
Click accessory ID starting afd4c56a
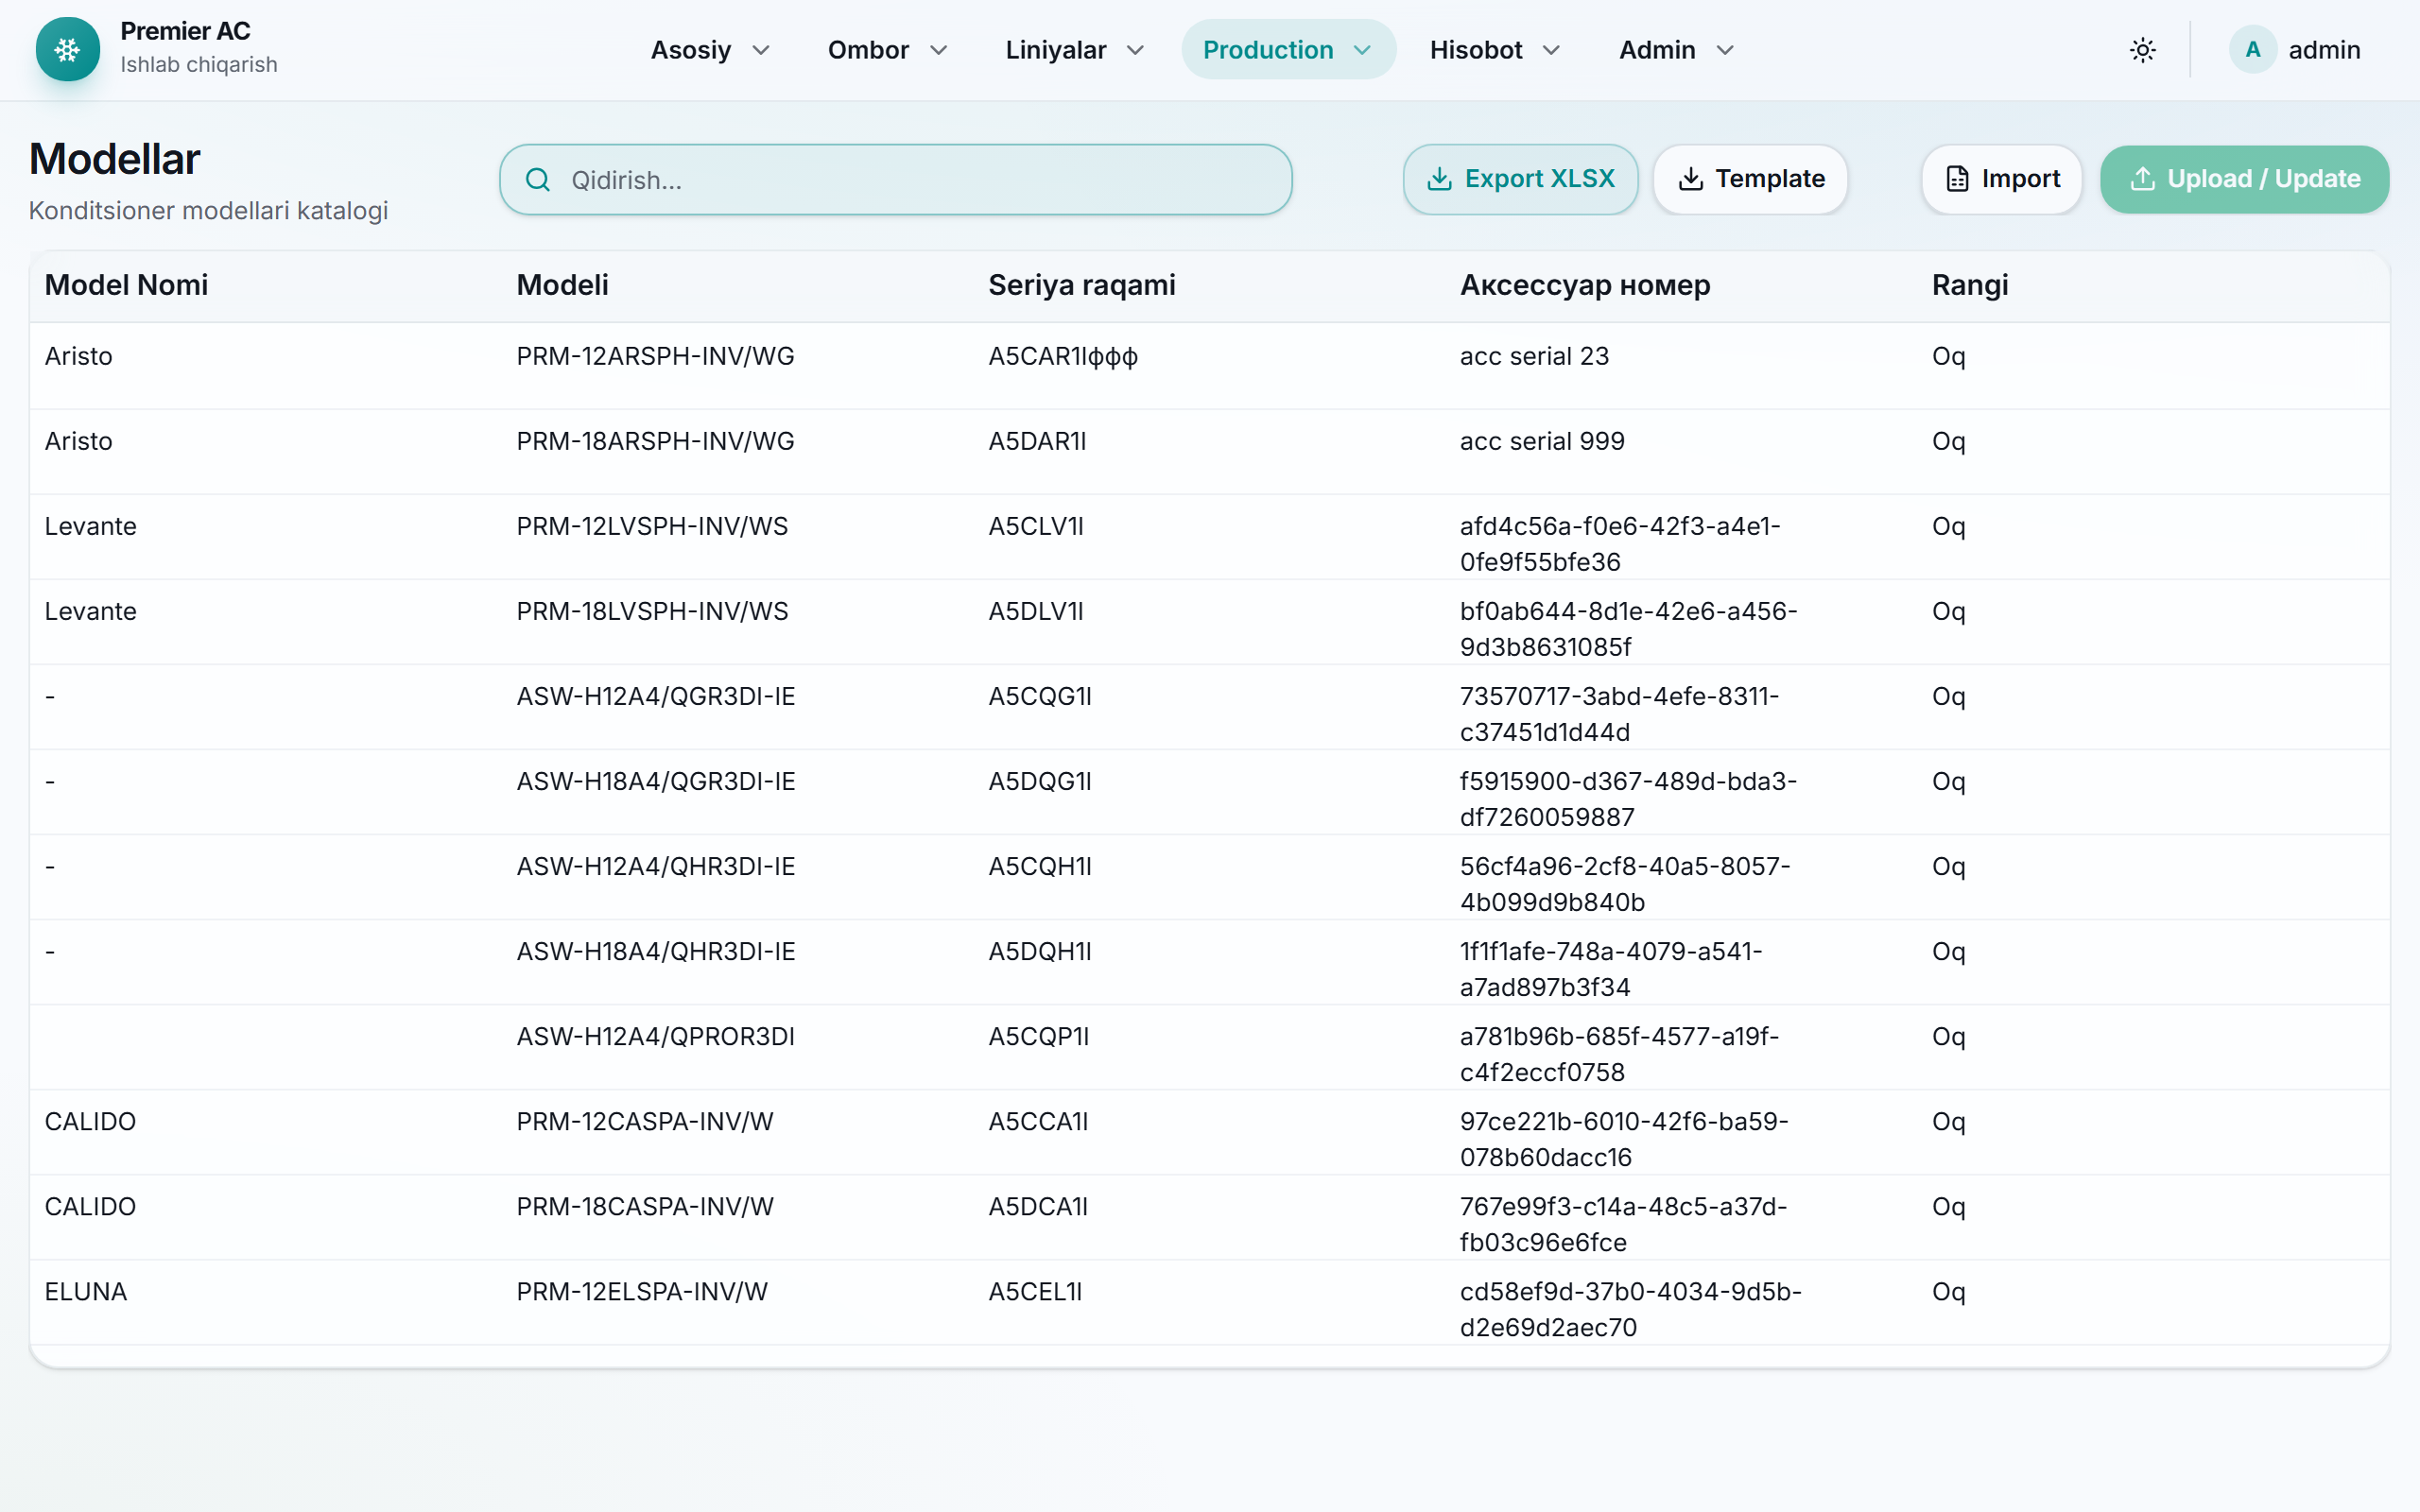pos(1620,543)
